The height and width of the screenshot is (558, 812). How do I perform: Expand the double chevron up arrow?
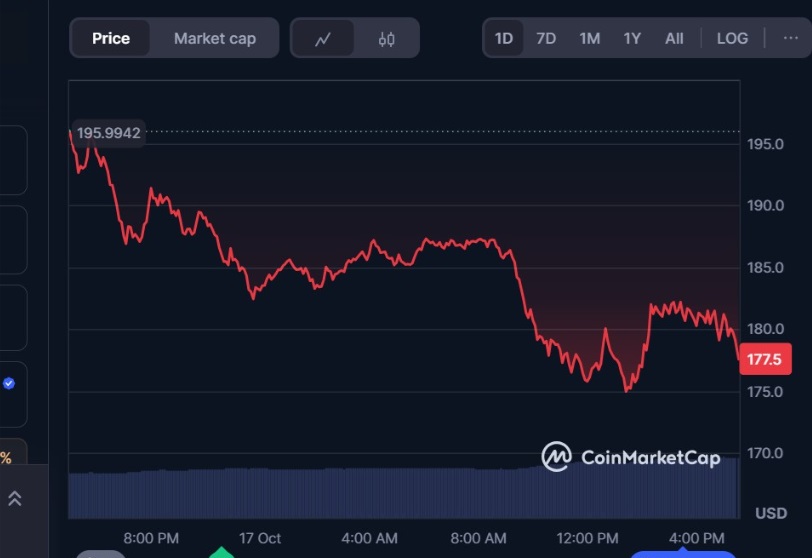tap(14, 498)
